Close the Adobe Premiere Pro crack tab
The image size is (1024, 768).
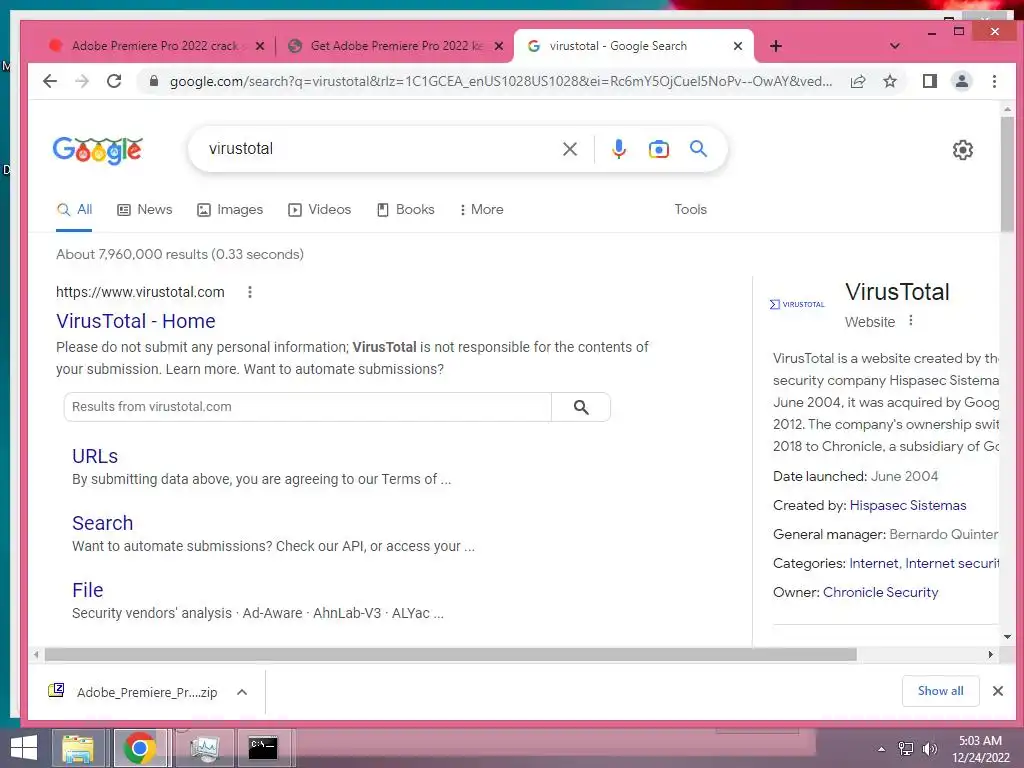tap(260, 46)
